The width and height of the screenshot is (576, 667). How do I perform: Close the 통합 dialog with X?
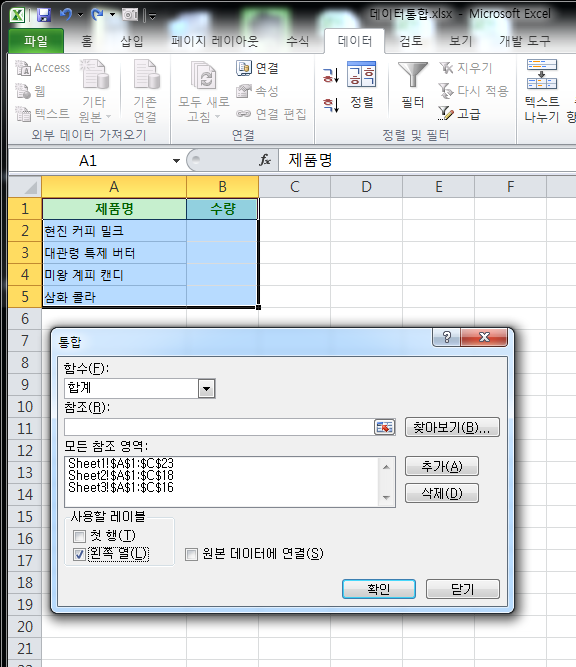click(x=484, y=337)
